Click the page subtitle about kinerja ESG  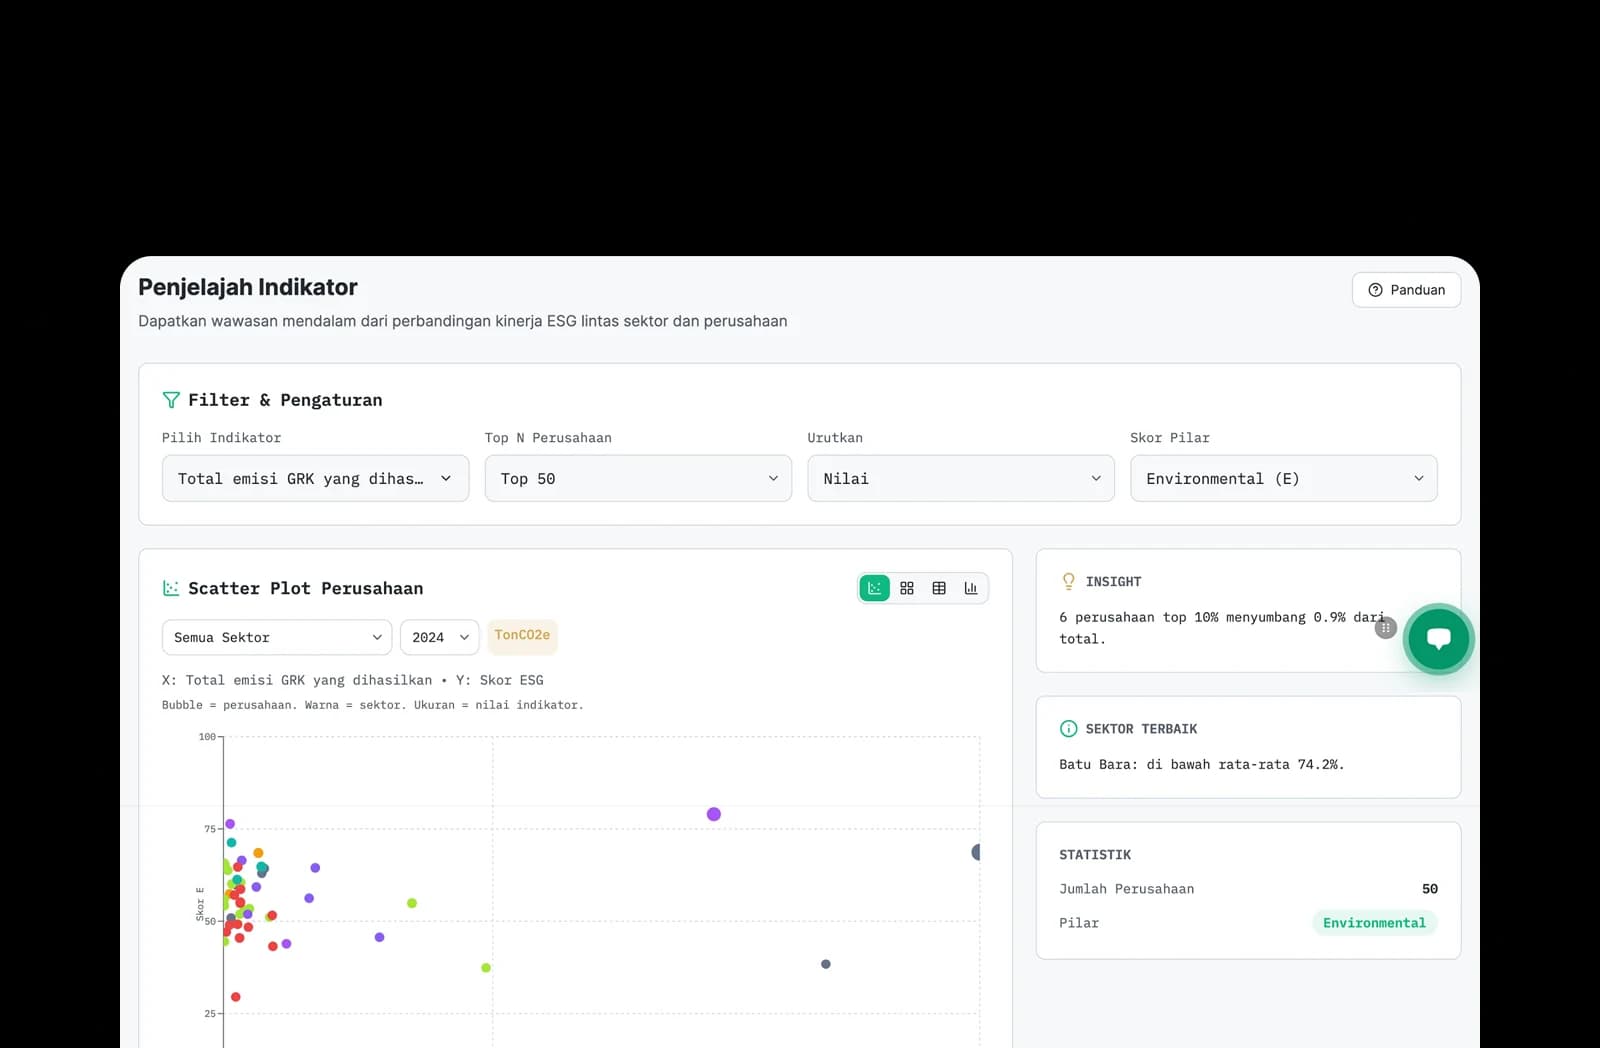(463, 321)
